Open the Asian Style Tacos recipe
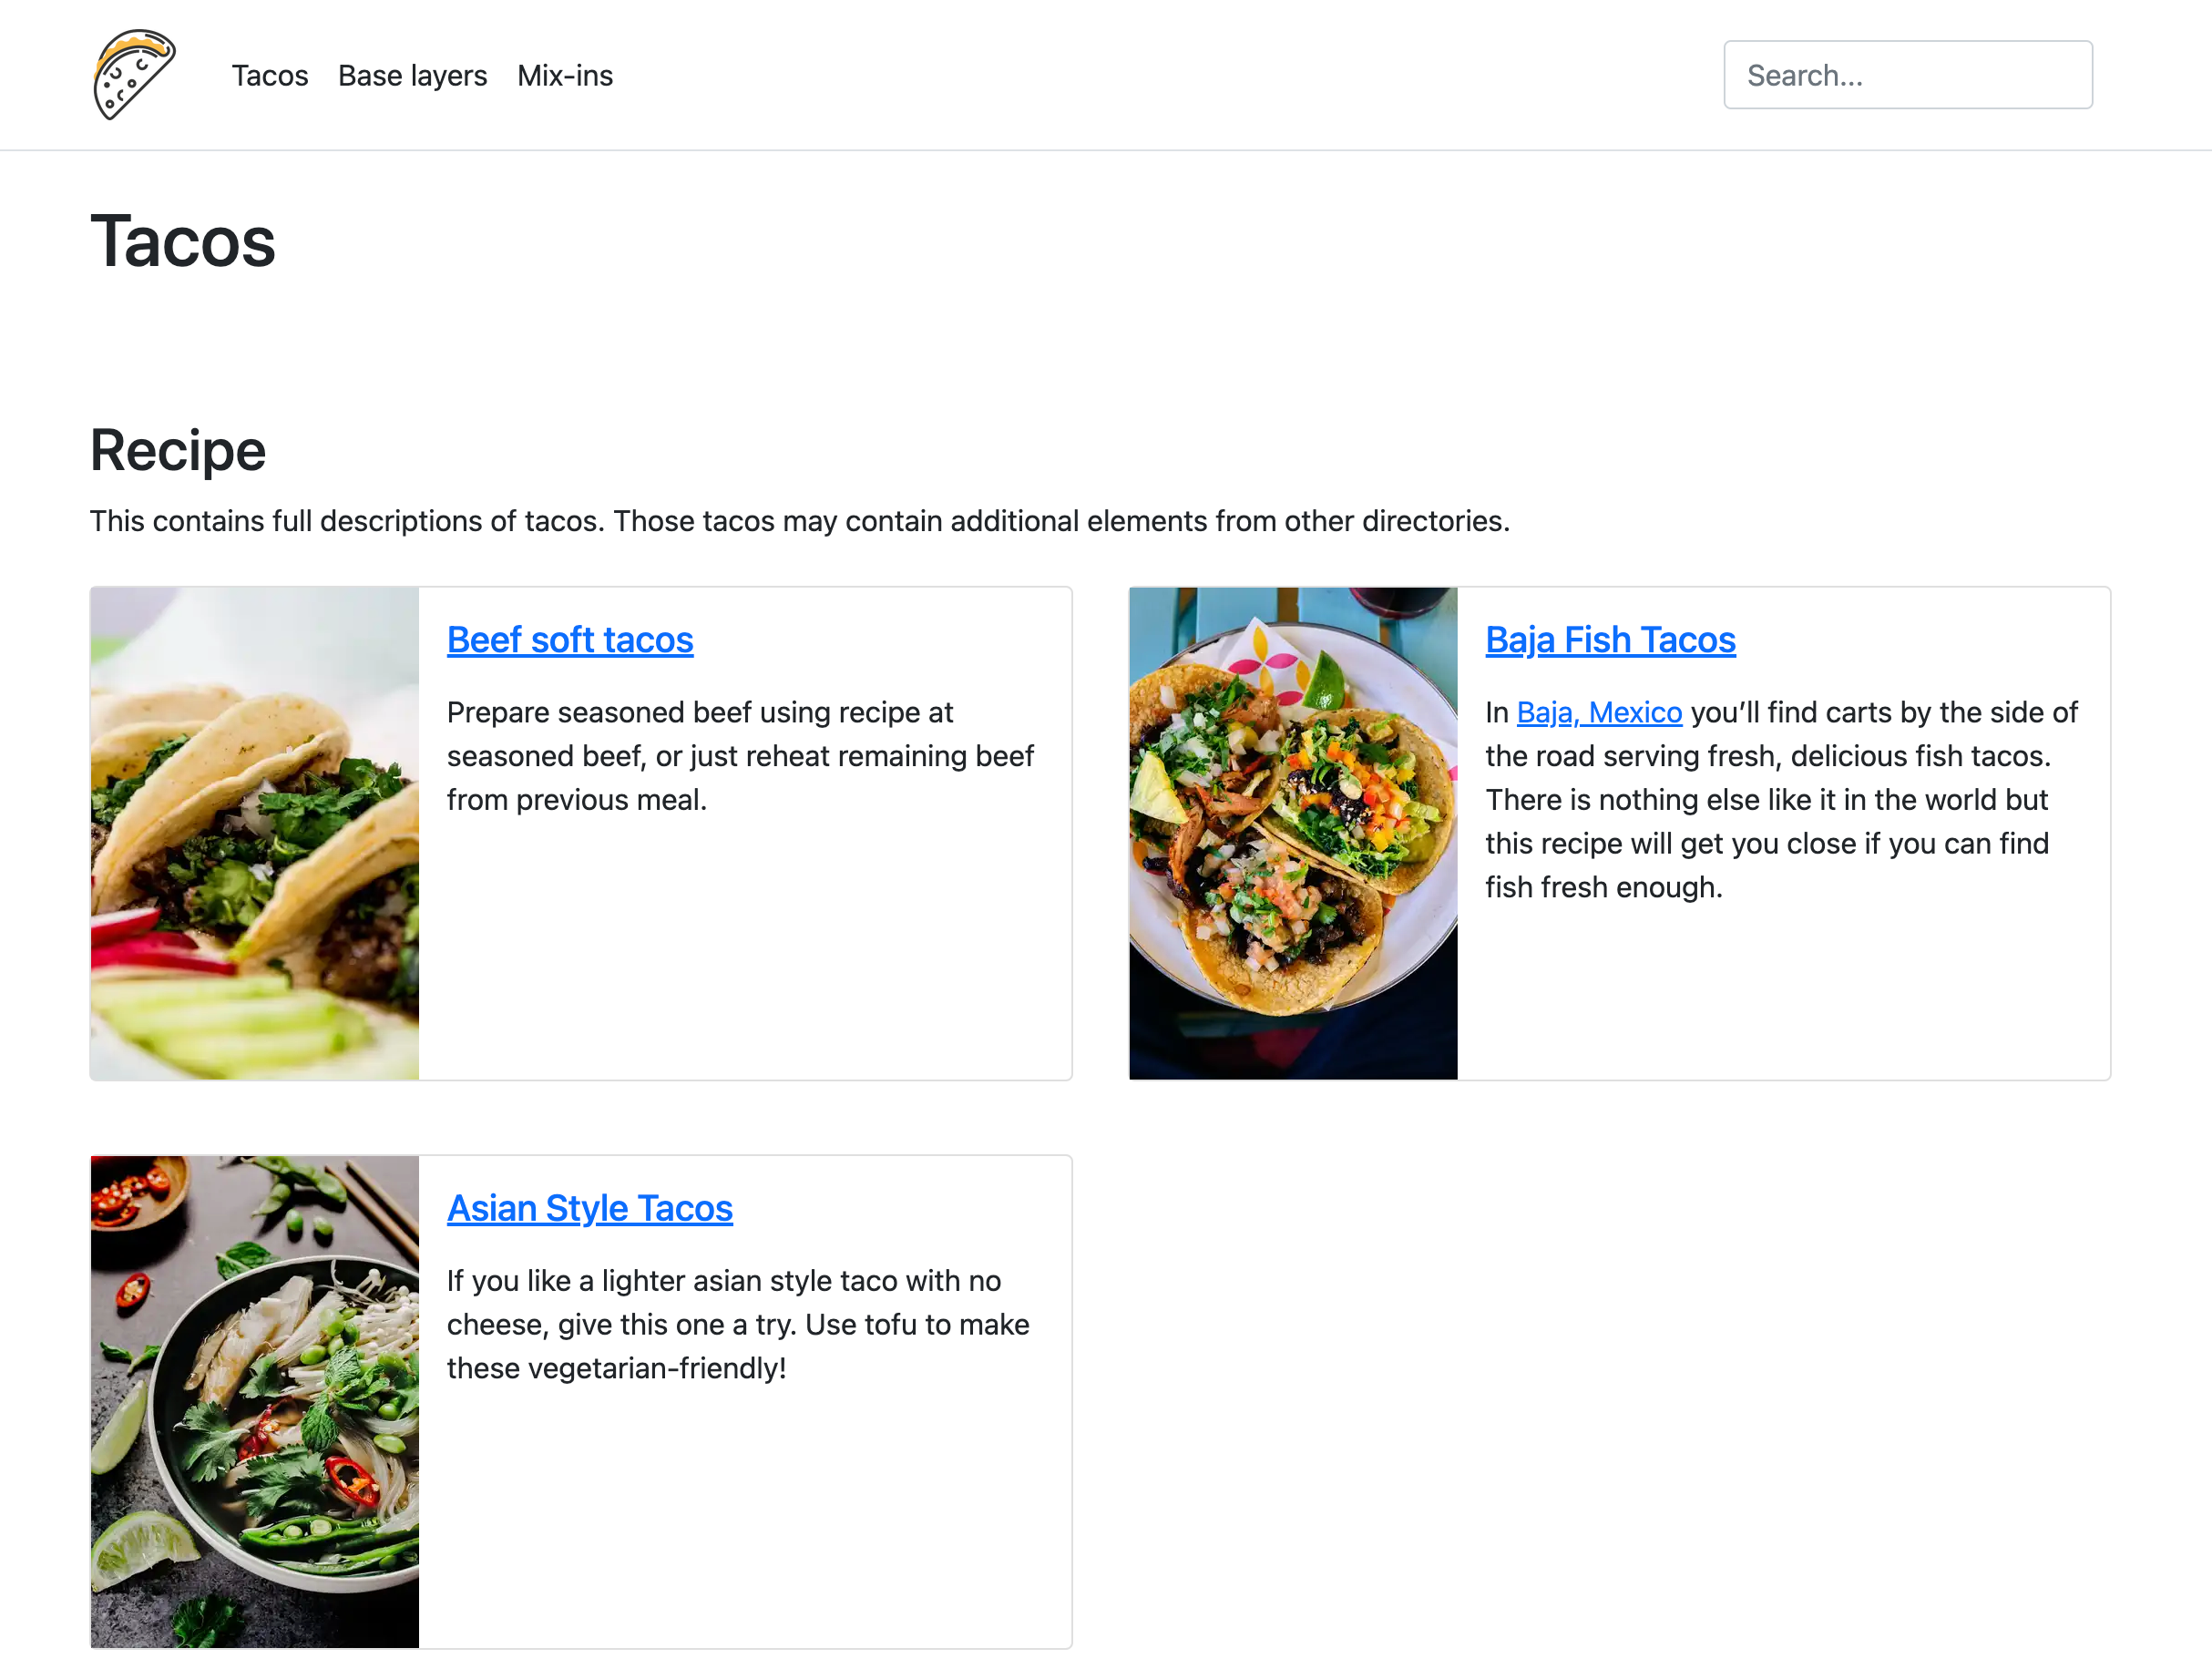The image size is (2212, 1679). pyautogui.click(x=589, y=1208)
